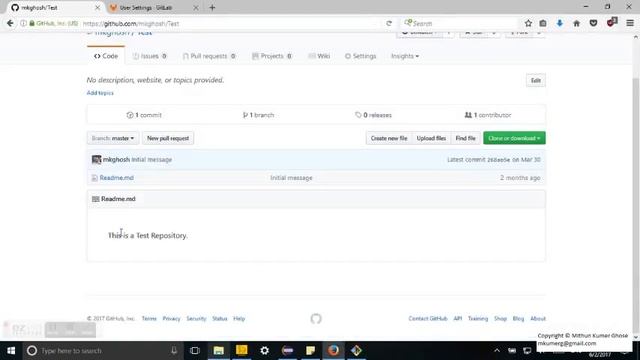Show hidden system tray icons chevron
Screen dimensions: 640x360
pyautogui.click(x=497, y=351)
